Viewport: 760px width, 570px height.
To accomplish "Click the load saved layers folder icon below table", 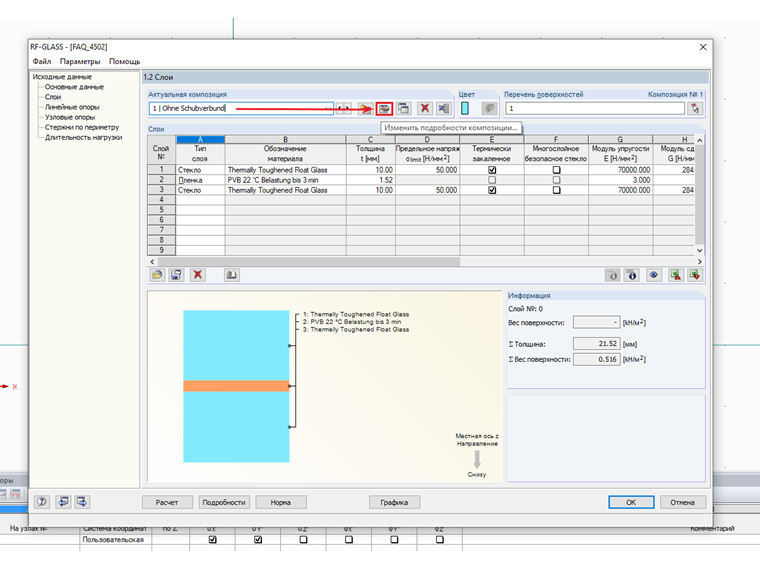I will point(157,275).
